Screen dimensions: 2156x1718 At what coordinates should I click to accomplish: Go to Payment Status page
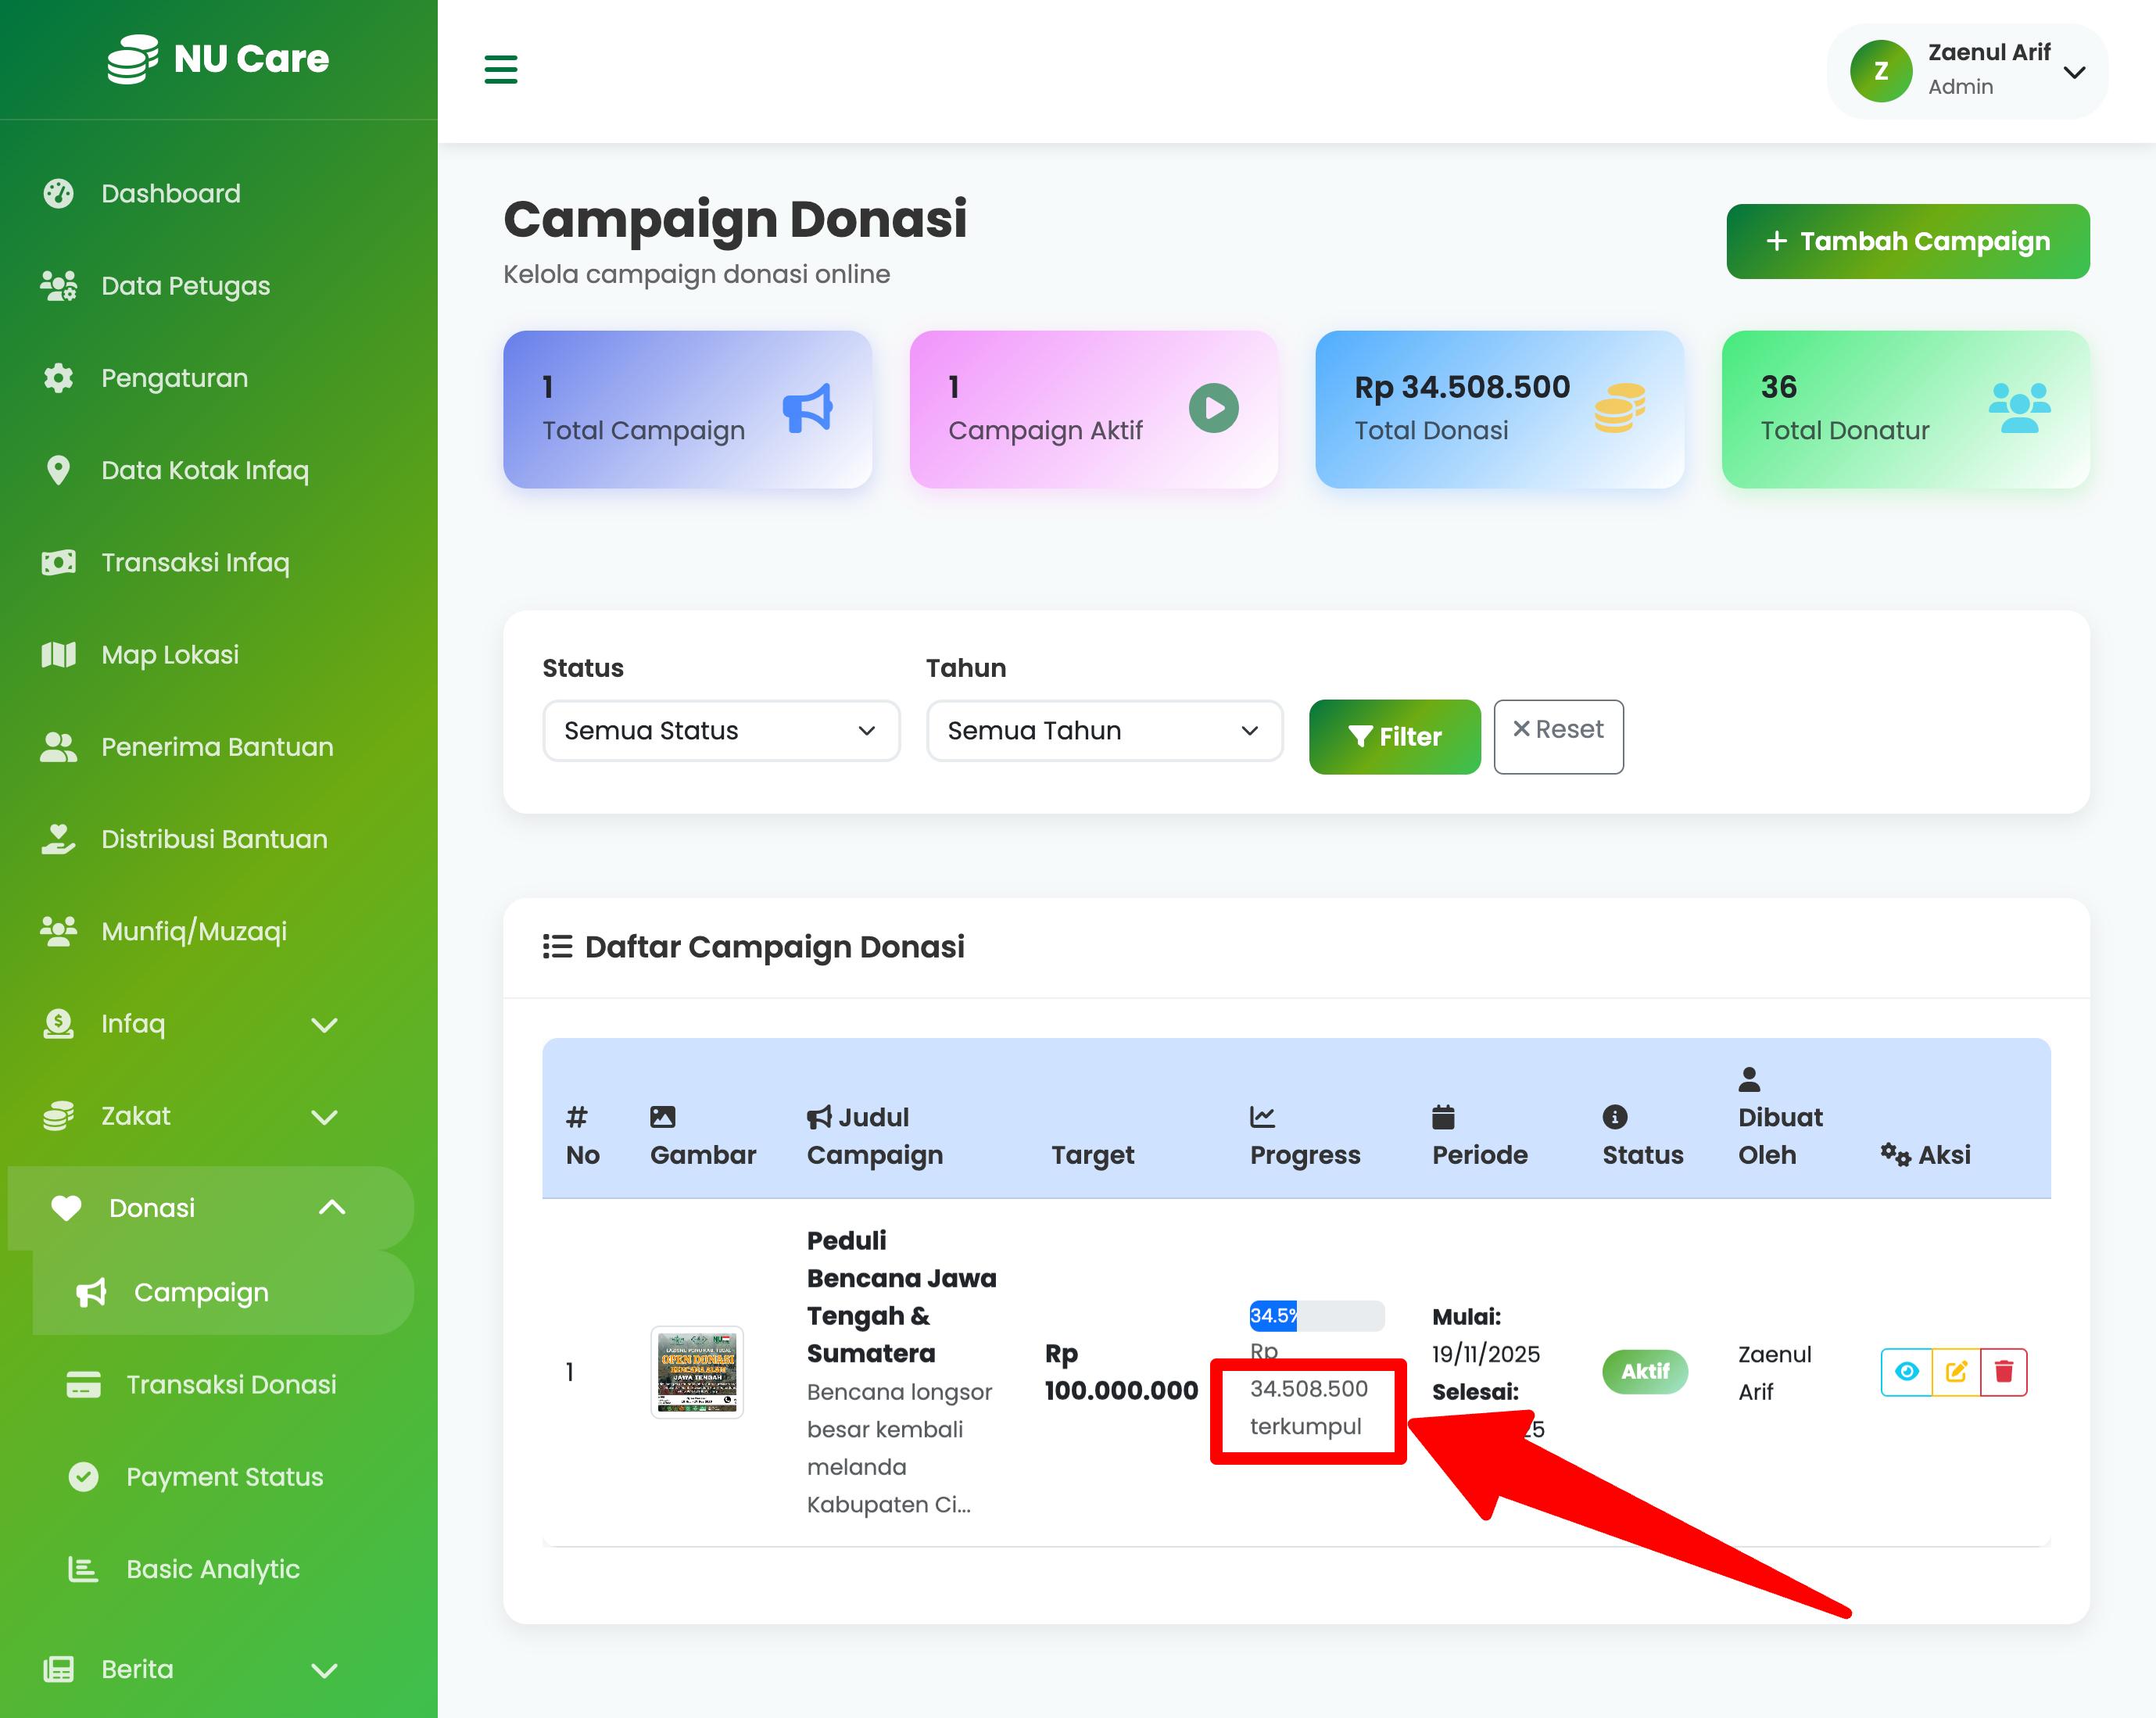[x=224, y=1477]
